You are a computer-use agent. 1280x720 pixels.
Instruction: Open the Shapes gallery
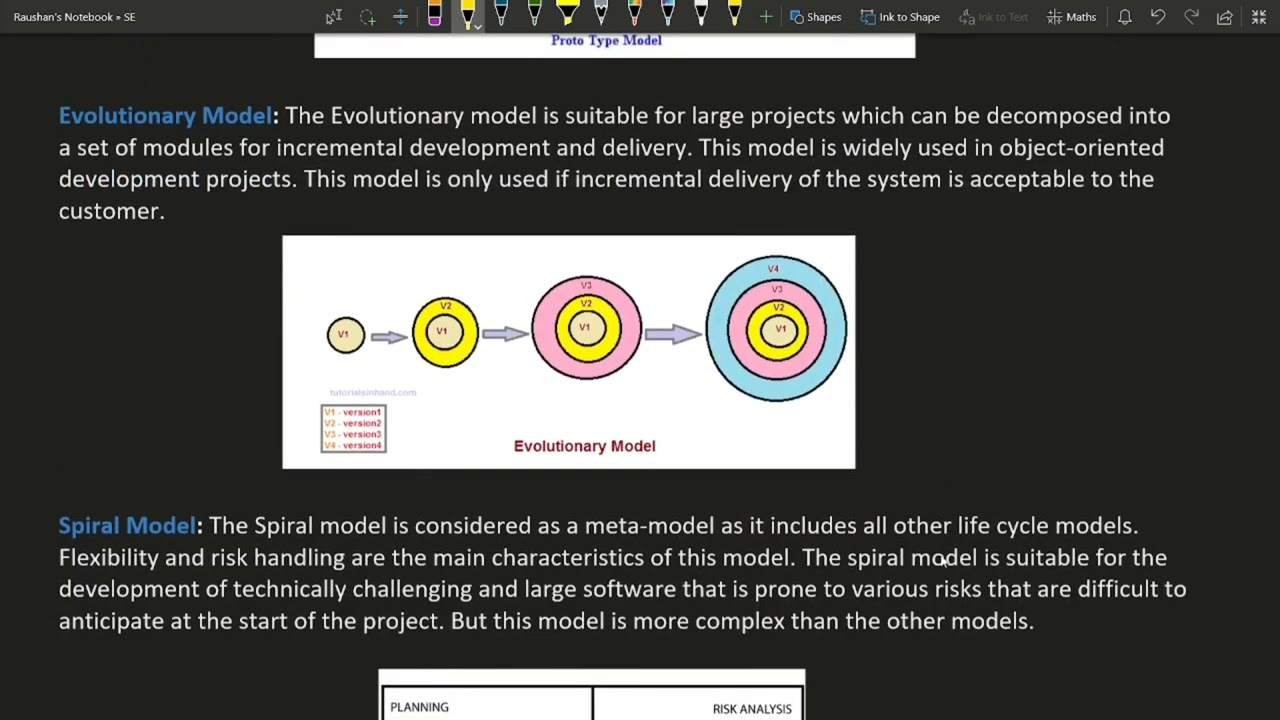815,17
